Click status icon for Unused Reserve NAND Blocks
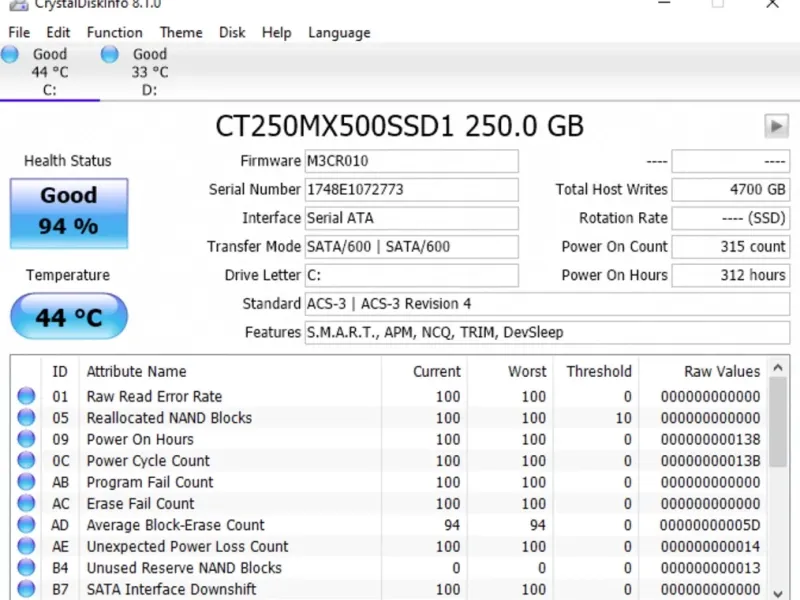 26,567
